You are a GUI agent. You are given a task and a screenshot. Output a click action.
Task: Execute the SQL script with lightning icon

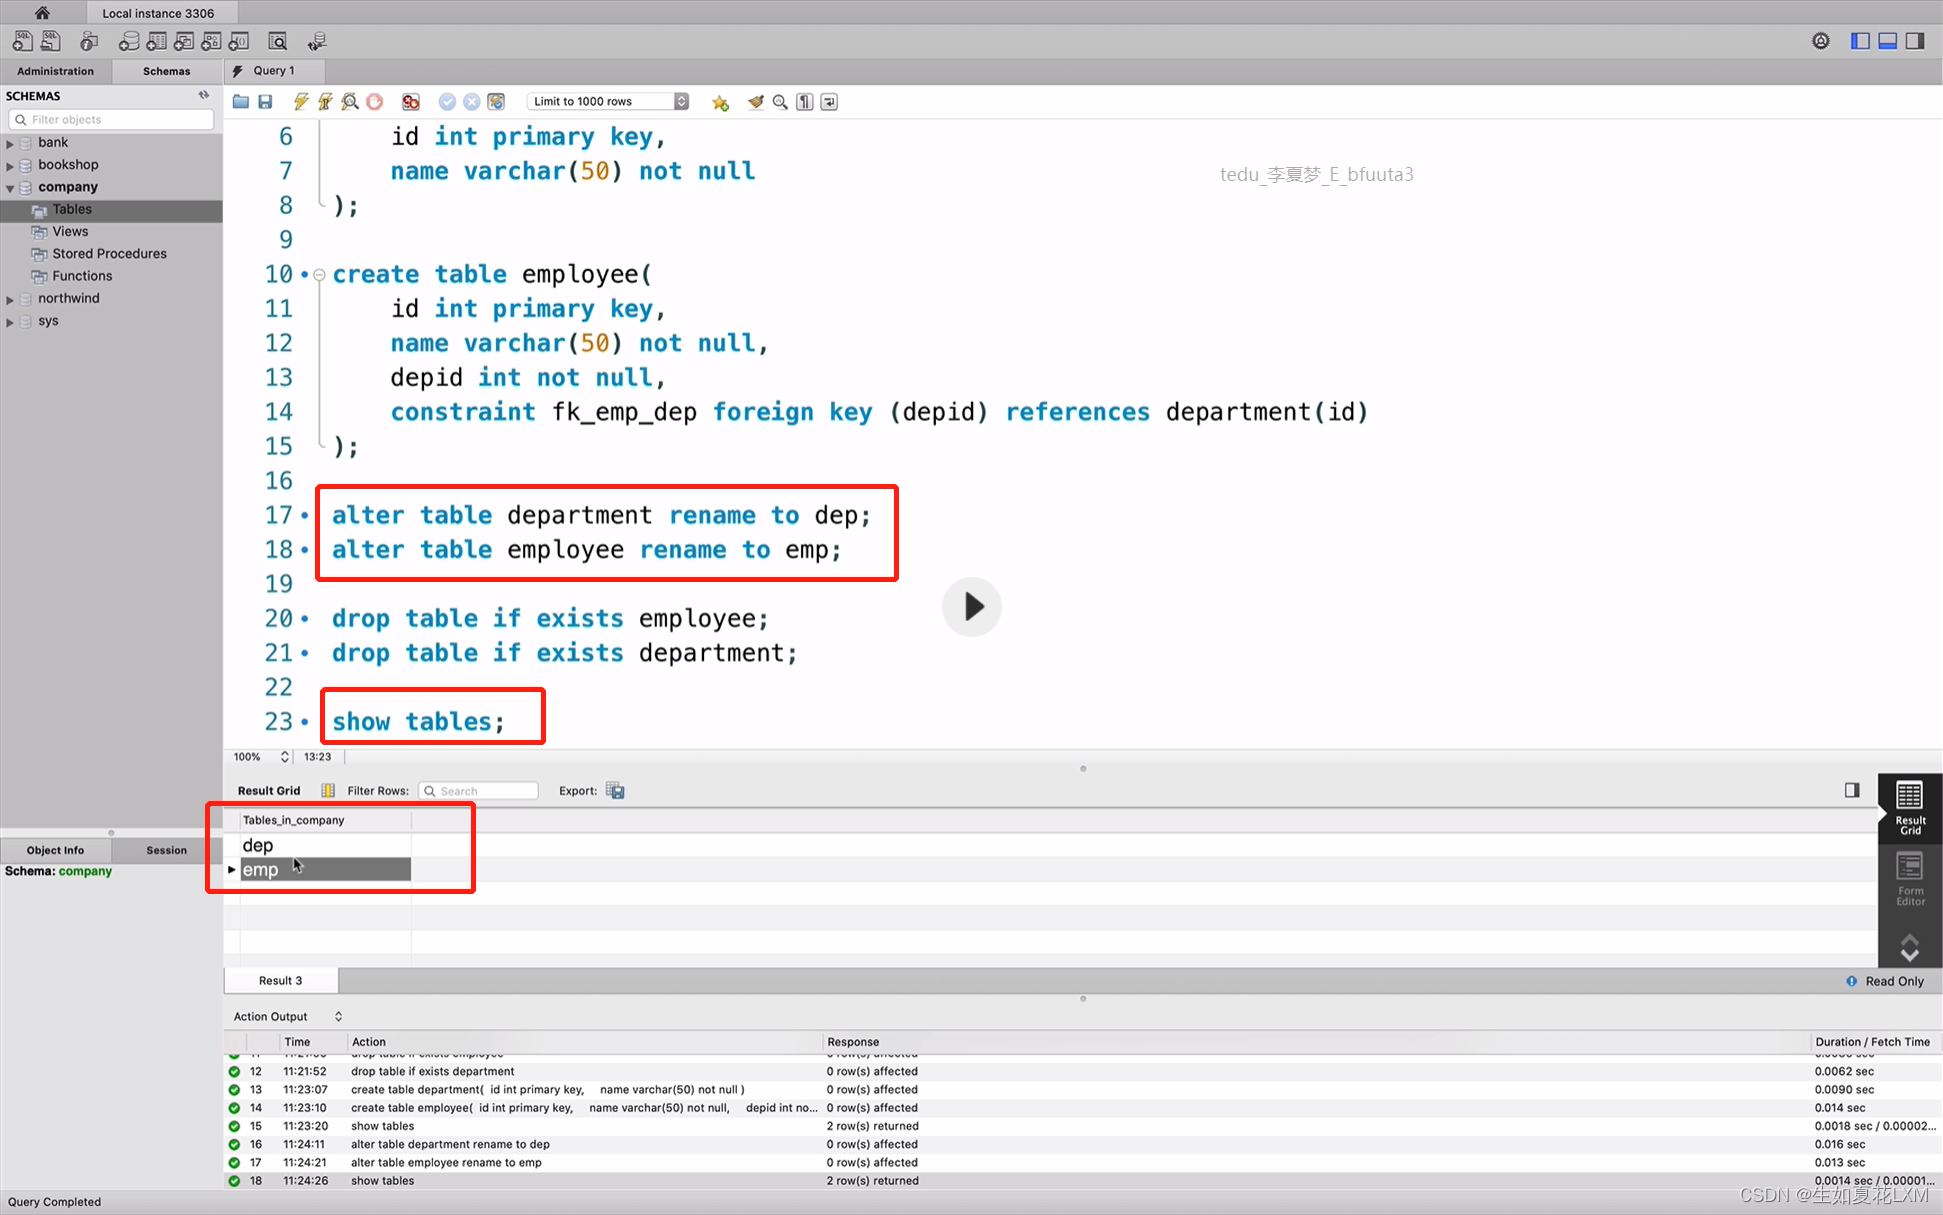coord(300,102)
